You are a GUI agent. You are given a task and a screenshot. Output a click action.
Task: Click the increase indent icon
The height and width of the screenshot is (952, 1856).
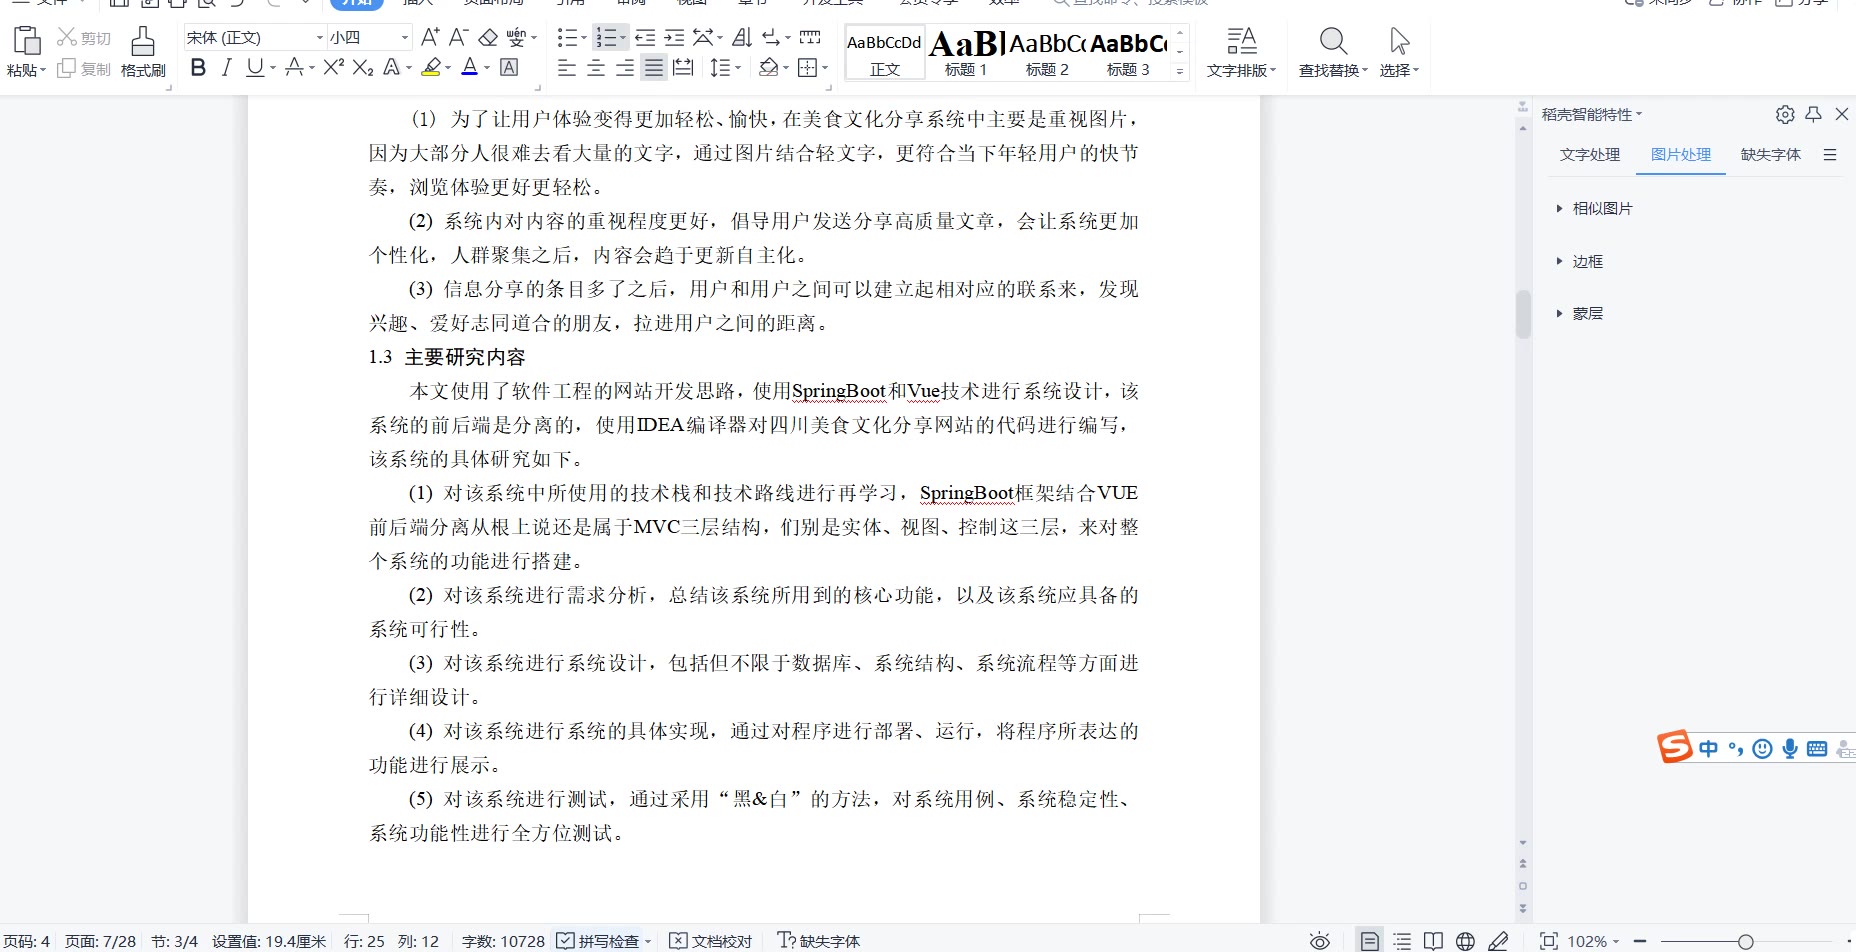[x=675, y=37]
